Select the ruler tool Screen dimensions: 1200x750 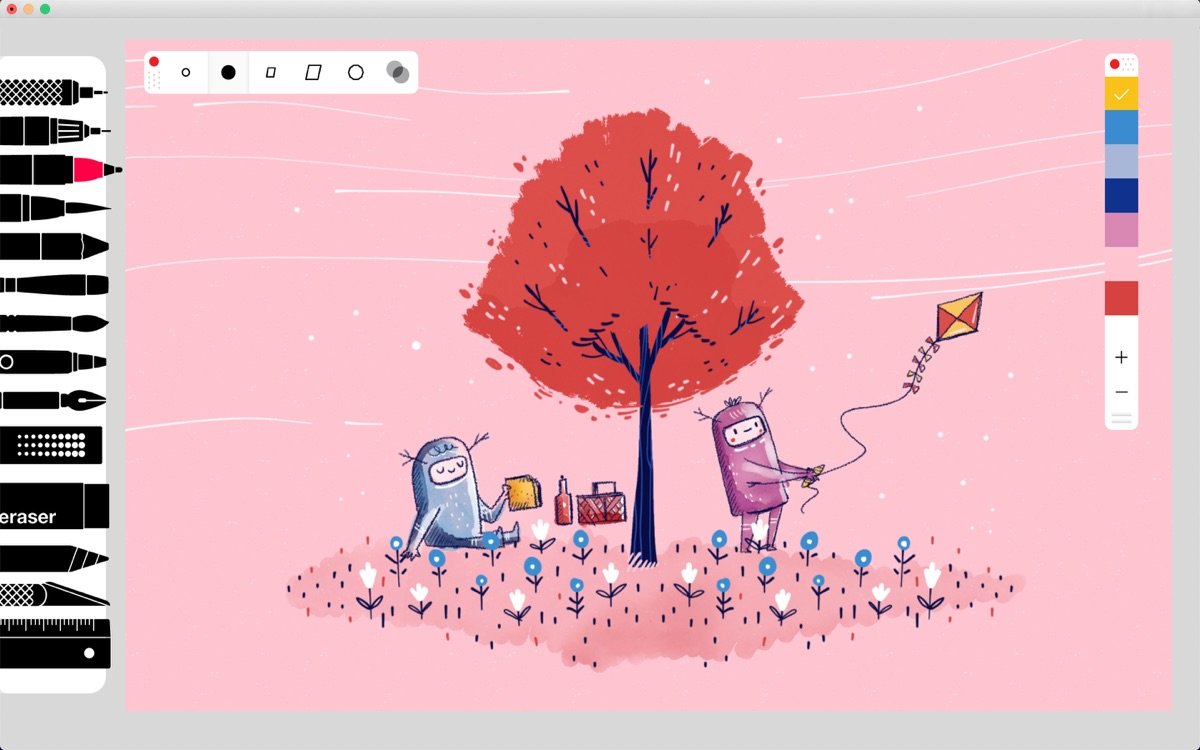coord(54,643)
